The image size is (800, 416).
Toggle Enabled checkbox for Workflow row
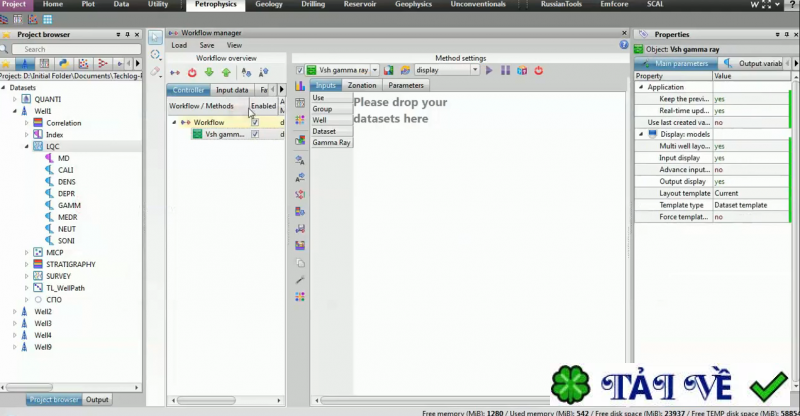point(255,123)
